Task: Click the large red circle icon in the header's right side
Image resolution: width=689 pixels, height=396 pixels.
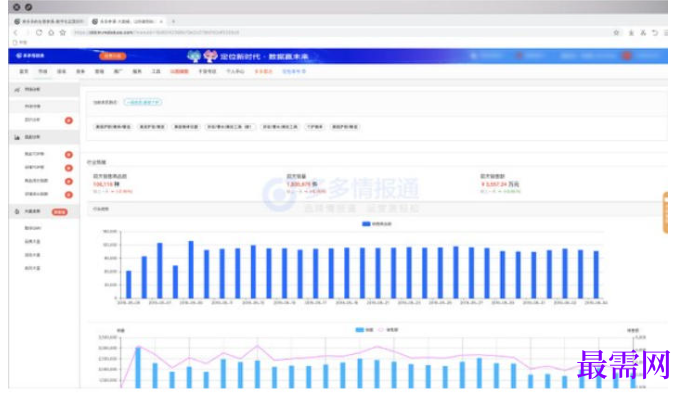Action: point(627,56)
